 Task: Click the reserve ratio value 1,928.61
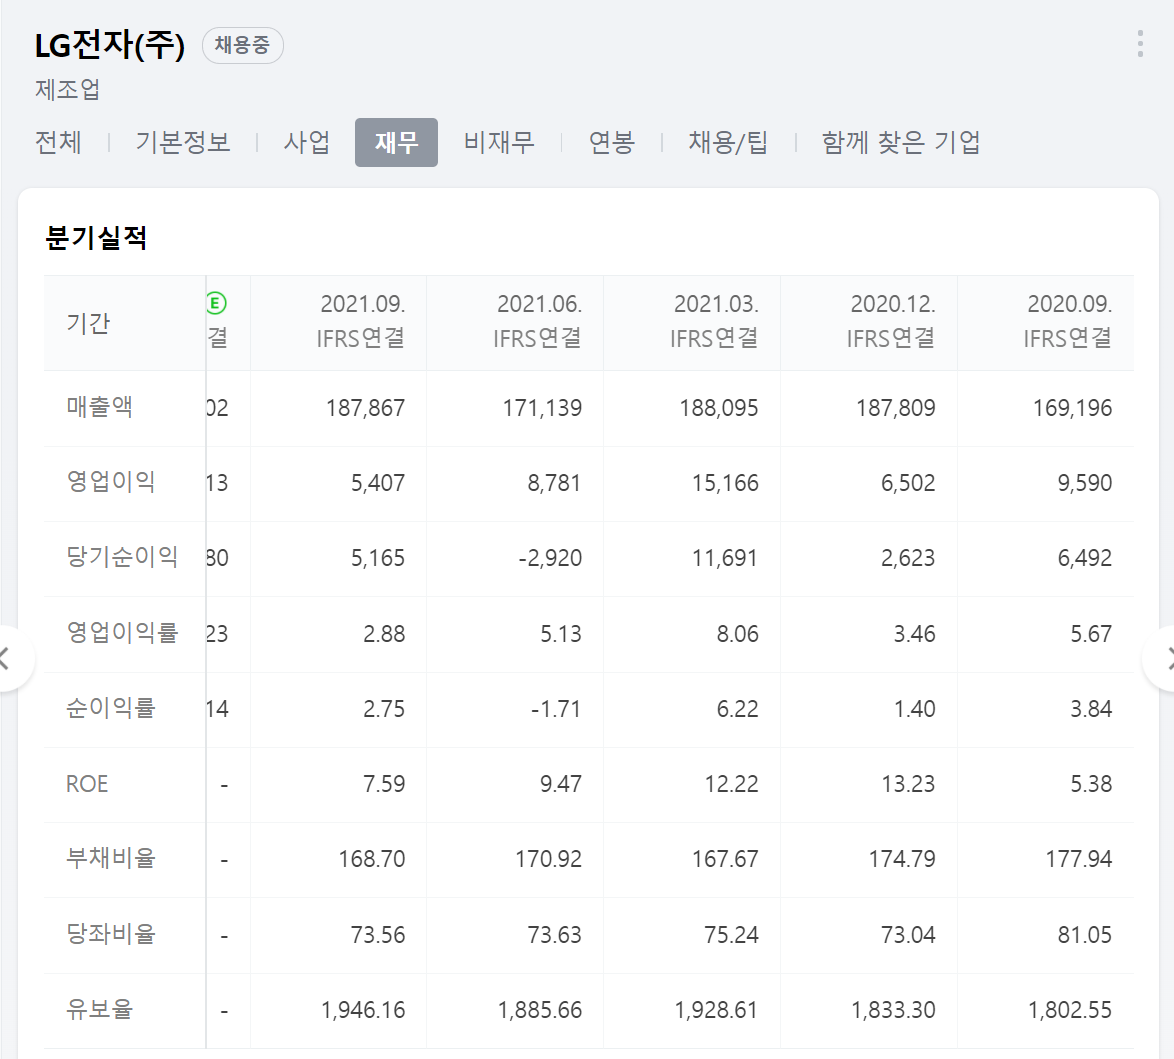click(x=717, y=1010)
